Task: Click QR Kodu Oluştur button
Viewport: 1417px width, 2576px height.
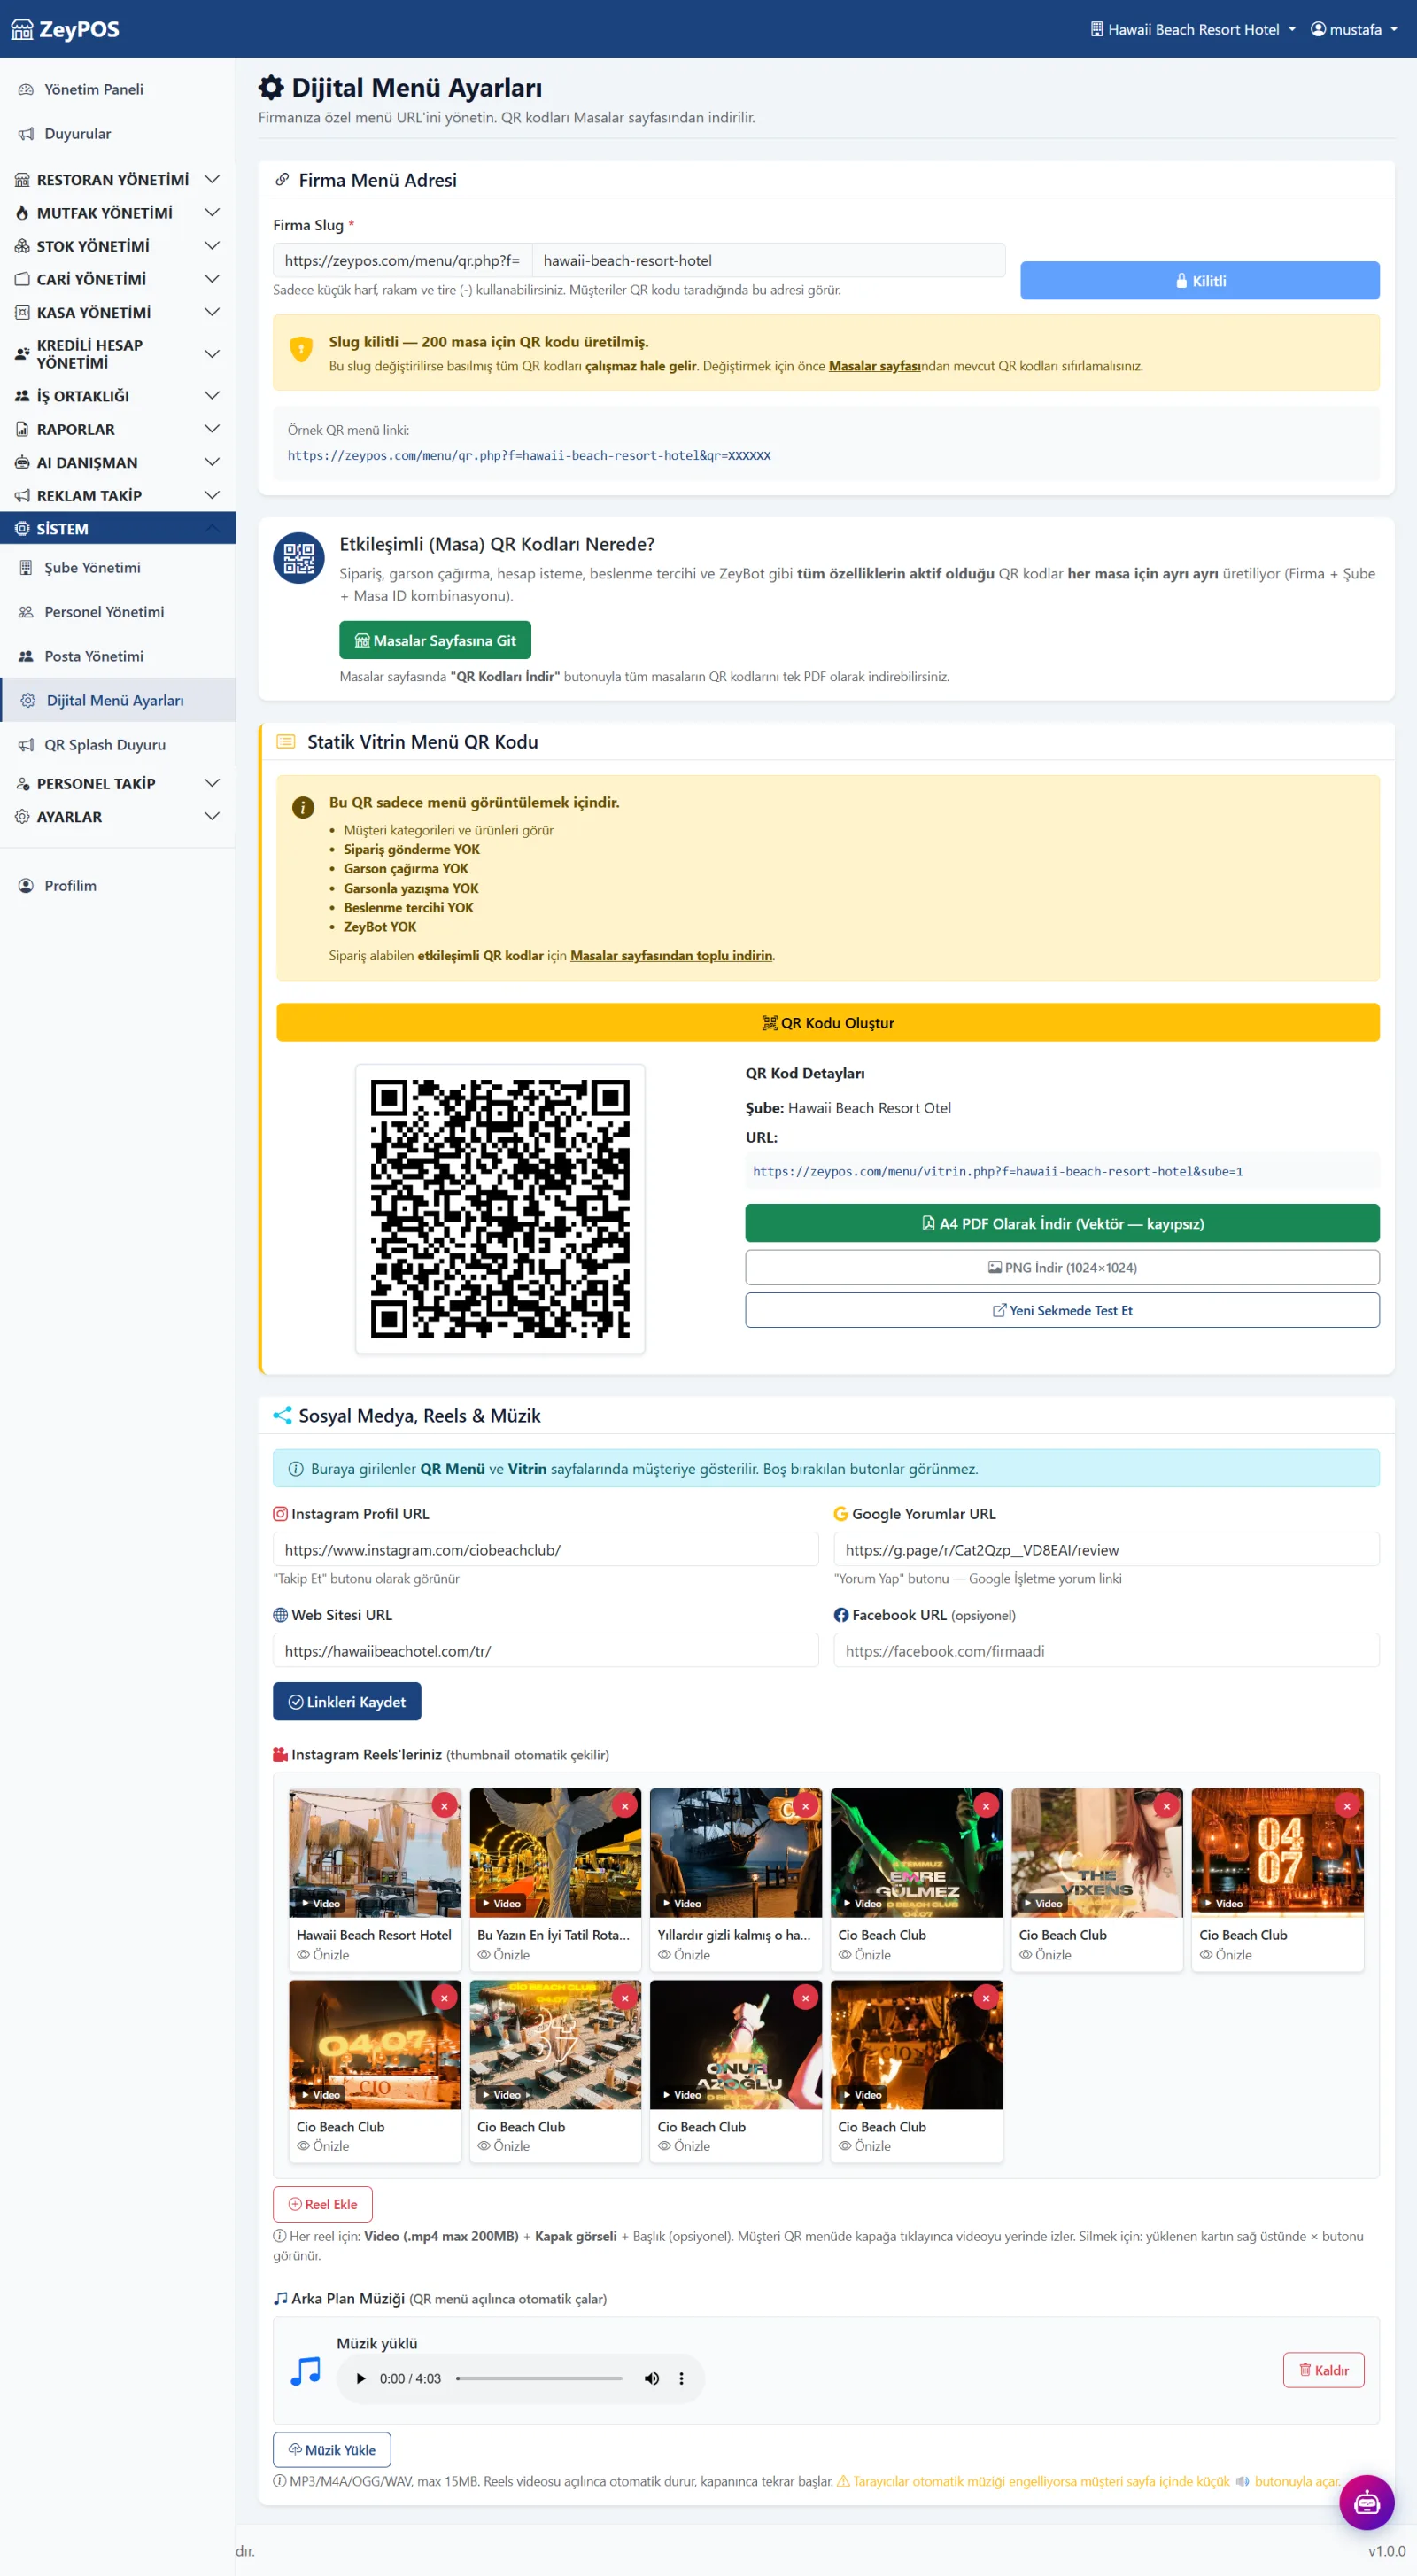Action: (x=827, y=1022)
